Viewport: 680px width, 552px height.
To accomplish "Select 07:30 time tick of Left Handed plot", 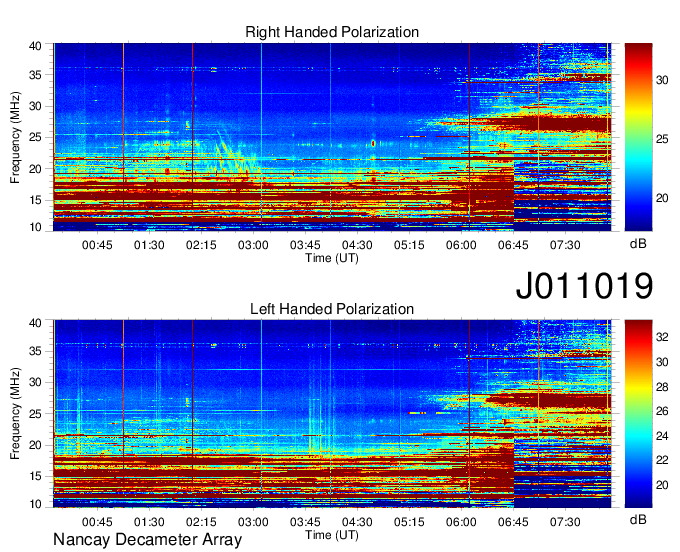I will (565, 522).
